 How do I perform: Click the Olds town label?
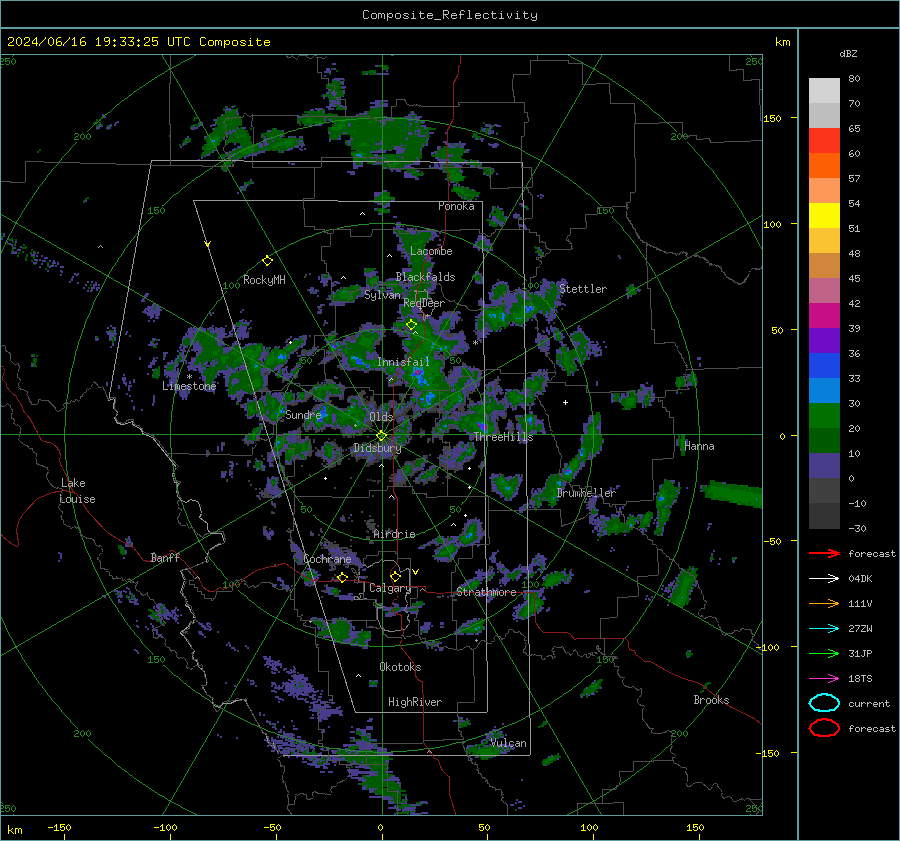coord(381,416)
